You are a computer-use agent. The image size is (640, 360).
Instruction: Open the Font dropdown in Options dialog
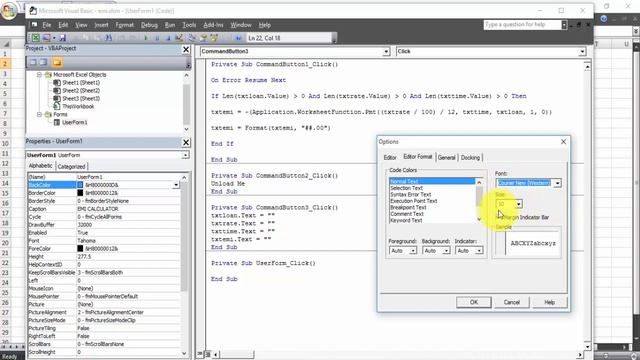point(557,183)
